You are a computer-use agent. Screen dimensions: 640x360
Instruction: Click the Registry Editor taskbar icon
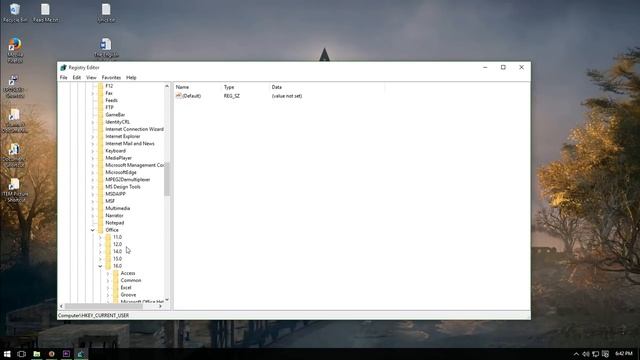[x=81, y=354]
